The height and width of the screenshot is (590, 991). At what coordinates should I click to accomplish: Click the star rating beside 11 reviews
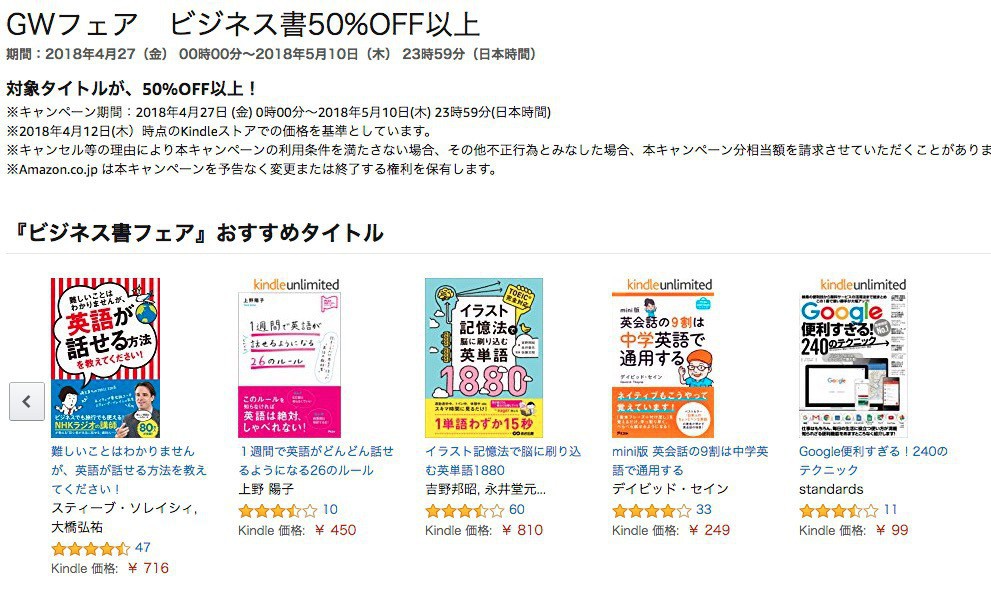pyautogui.click(x=839, y=510)
